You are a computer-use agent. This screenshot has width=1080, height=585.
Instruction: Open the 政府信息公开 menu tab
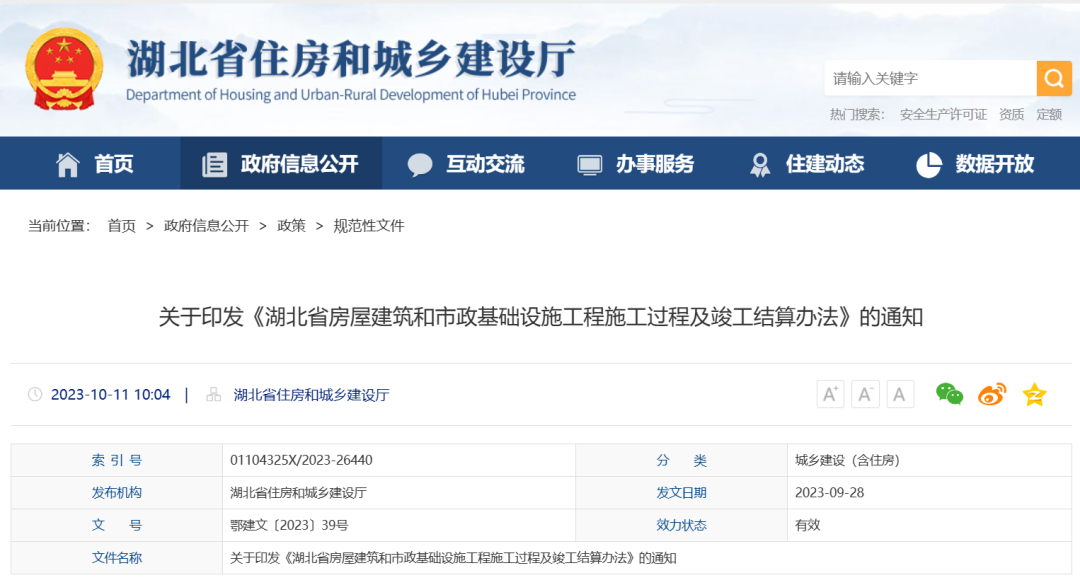pos(281,163)
